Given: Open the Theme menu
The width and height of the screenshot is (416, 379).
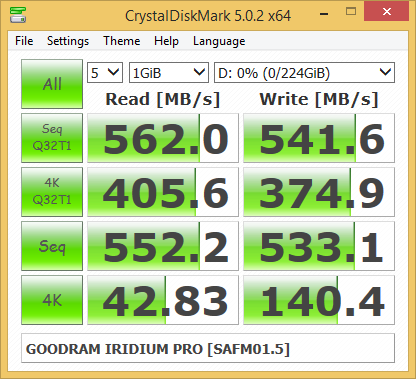Looking at the screenshot, I should 122,41.
